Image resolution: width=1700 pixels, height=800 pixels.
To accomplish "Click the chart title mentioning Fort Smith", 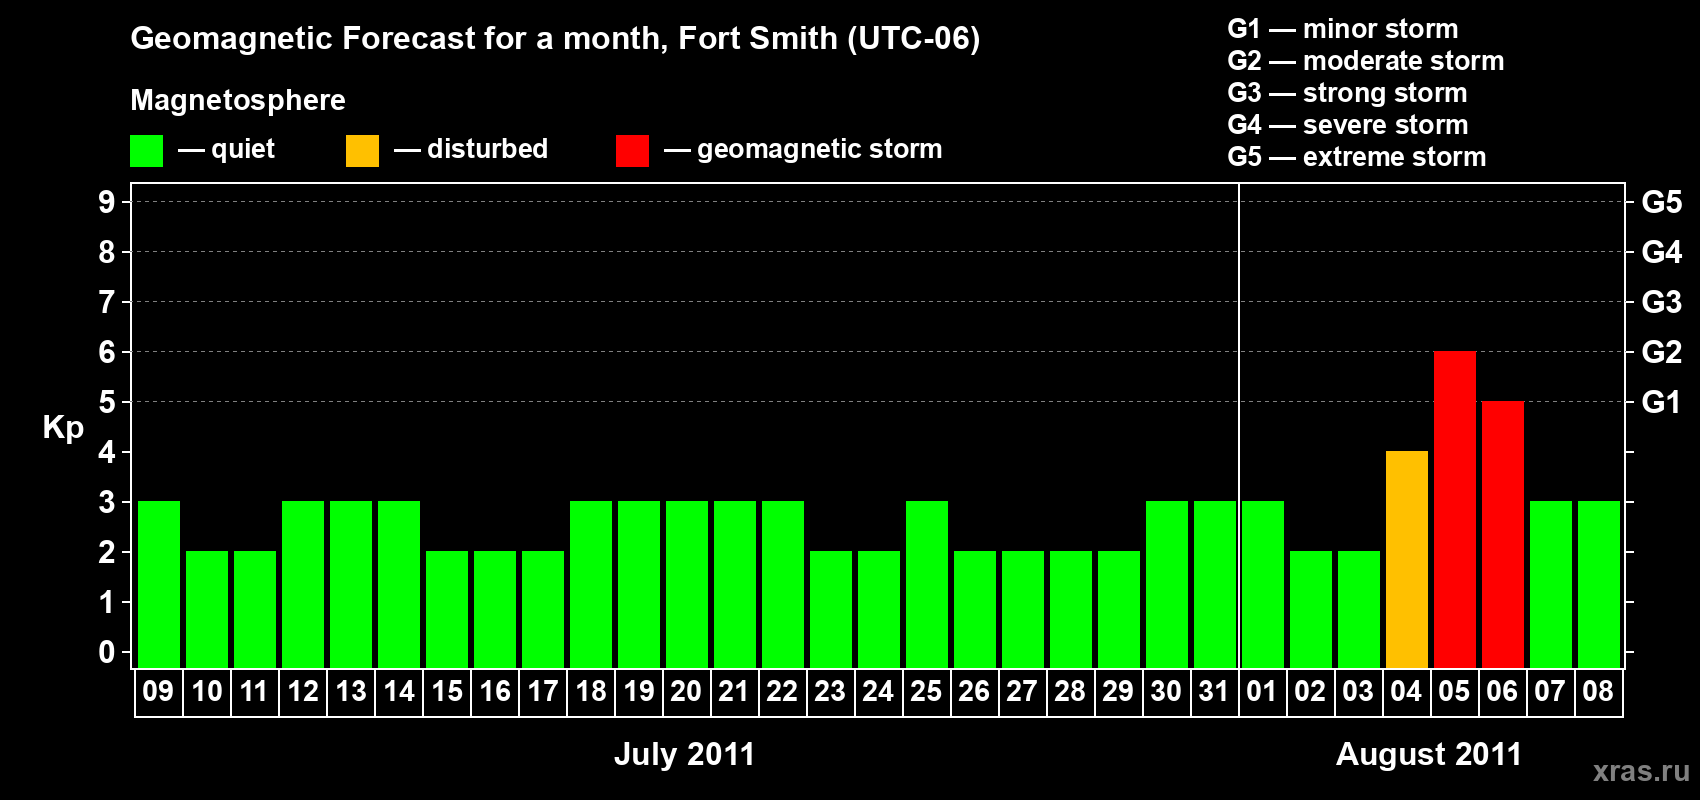I will click(555, 38).
